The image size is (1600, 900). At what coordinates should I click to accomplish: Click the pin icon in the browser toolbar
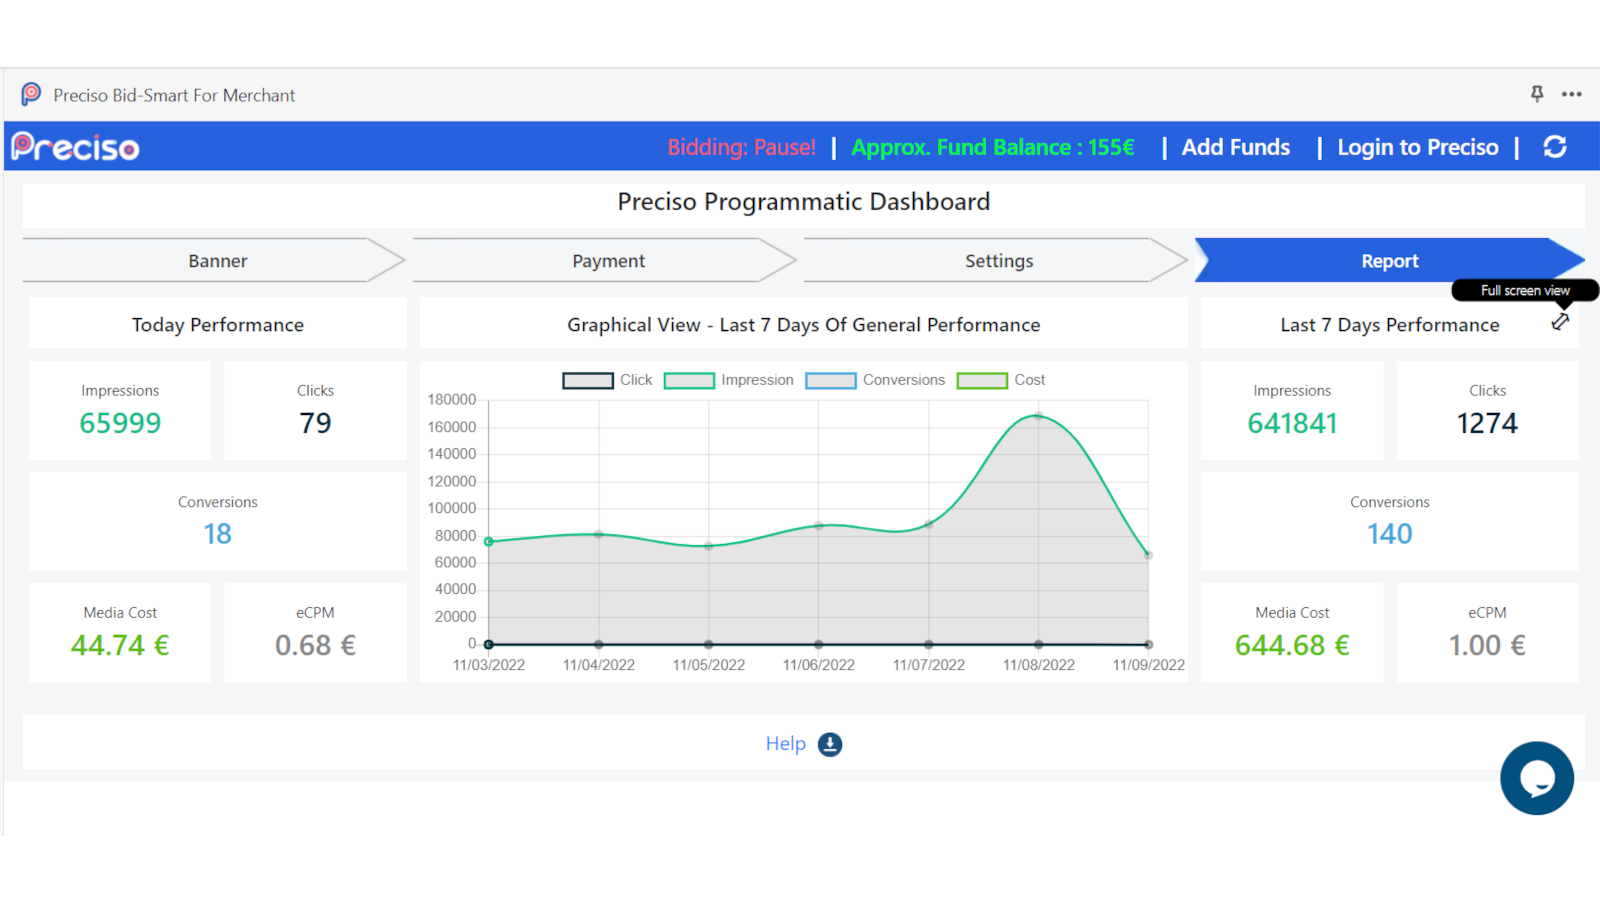coord(1537,94)
